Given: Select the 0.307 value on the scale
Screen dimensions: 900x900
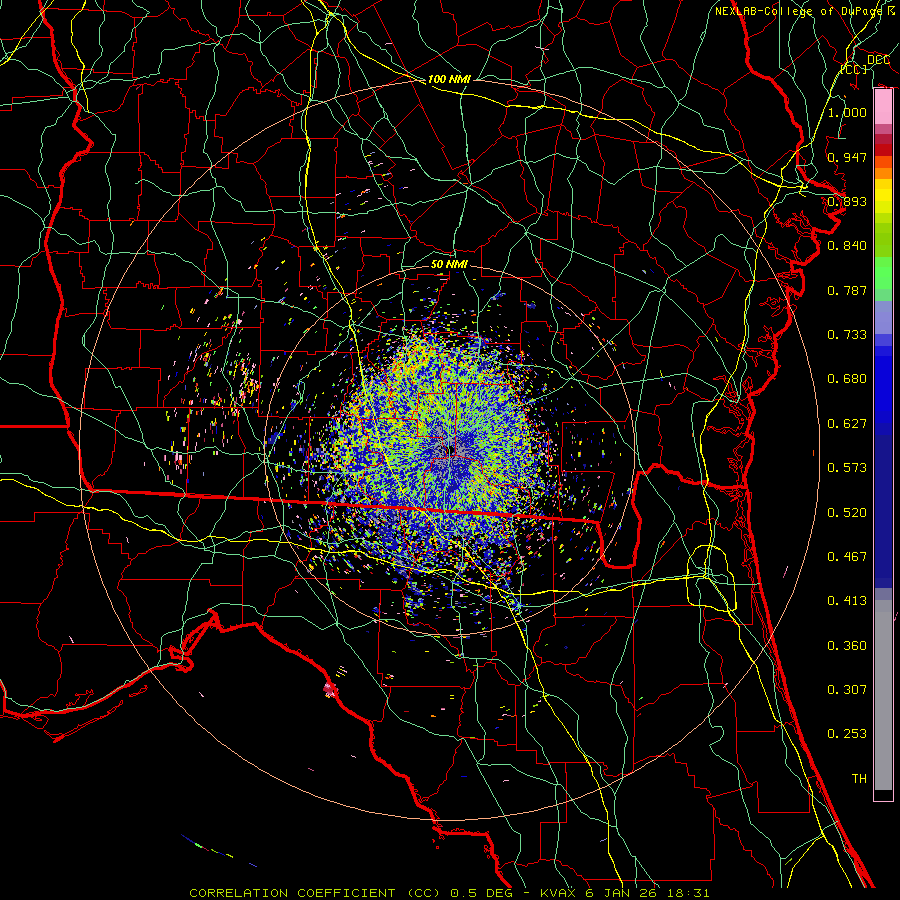Looking at the screenshot, I should 847,690.
